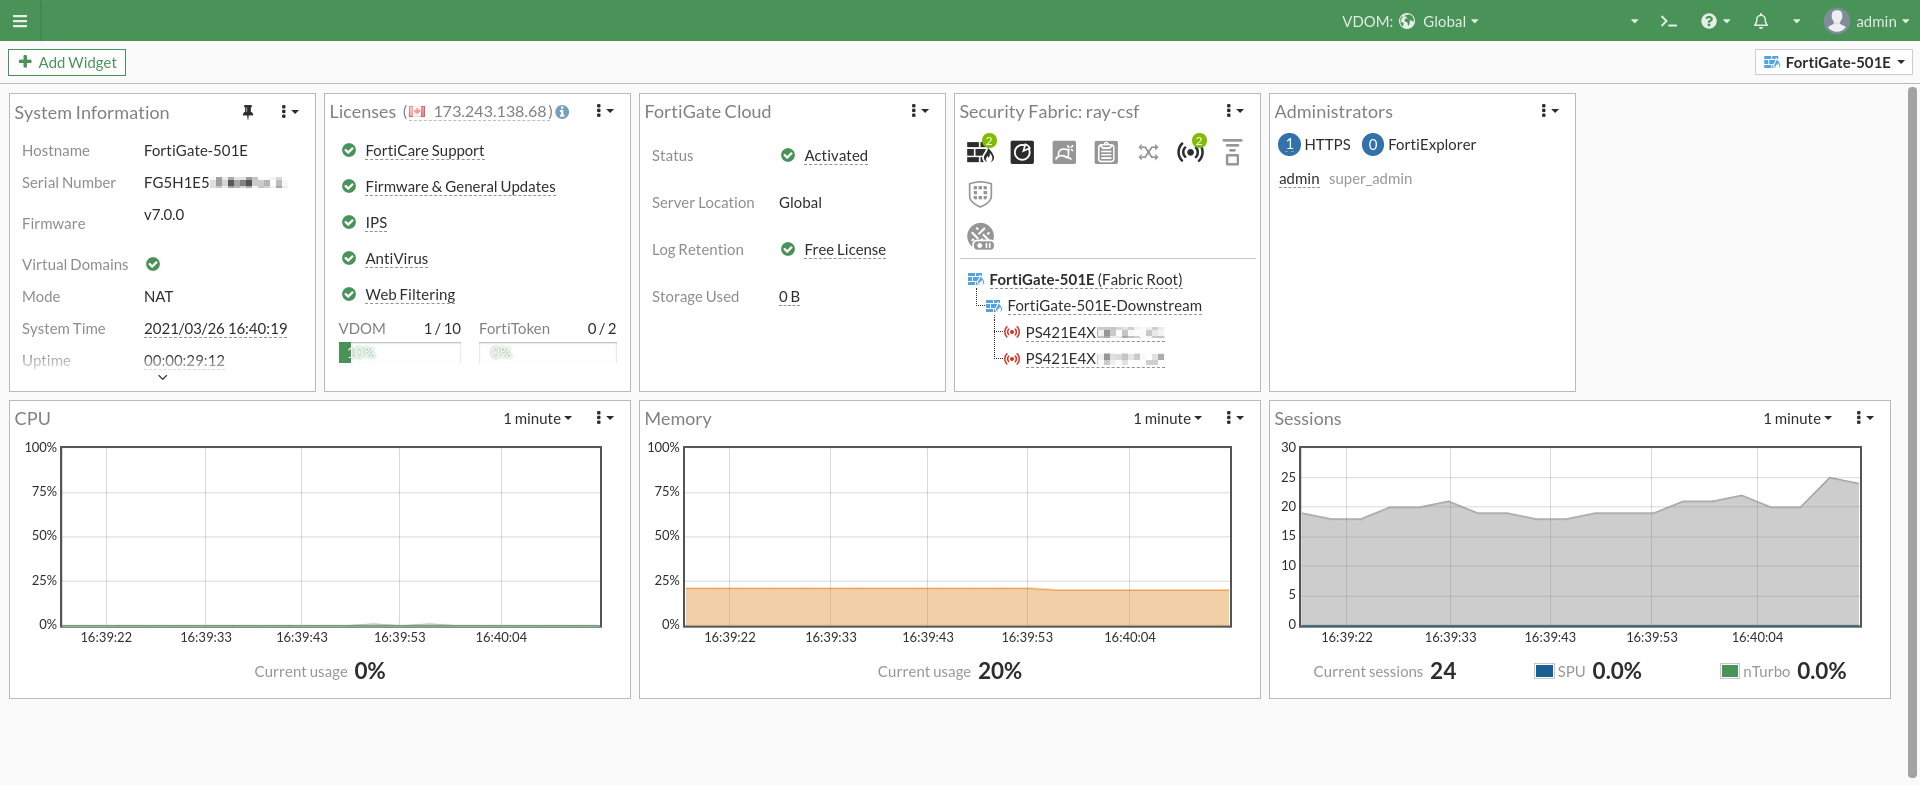Viewport: 1920px width, 785px height.
Task: Click the FortiCare Support link
Action: 424,150
